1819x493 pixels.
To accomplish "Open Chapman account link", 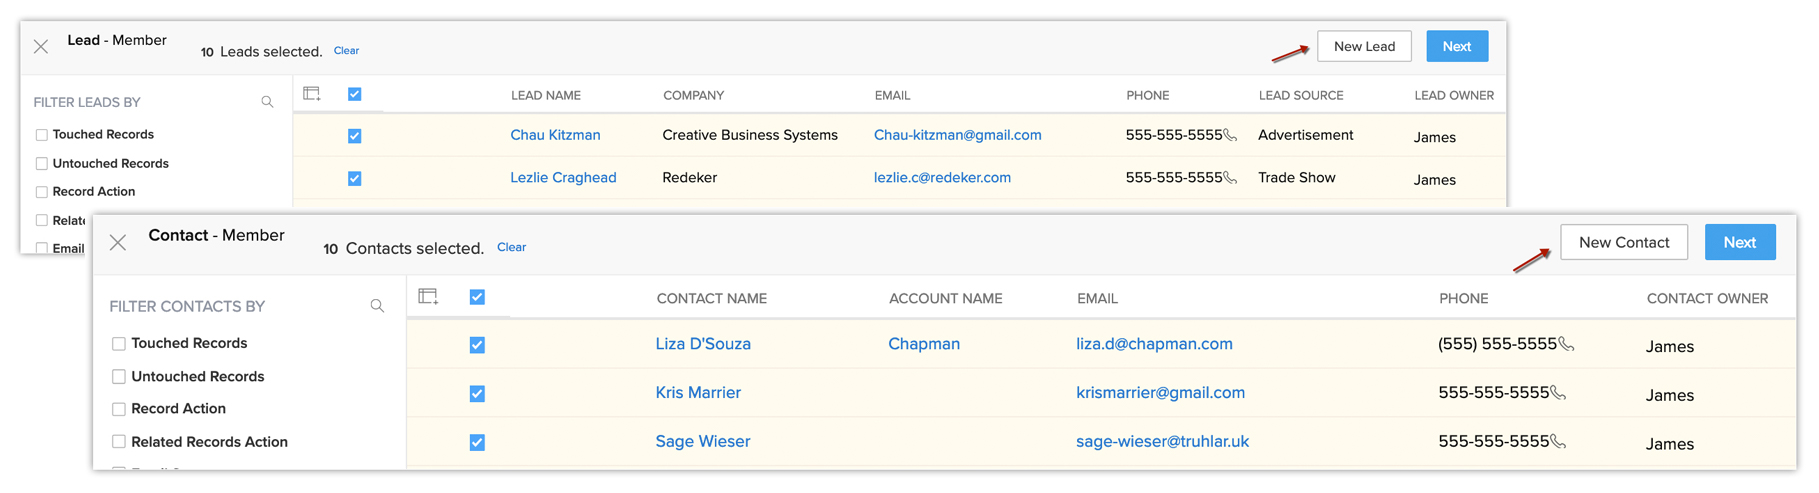I will [x=924, y=344].
